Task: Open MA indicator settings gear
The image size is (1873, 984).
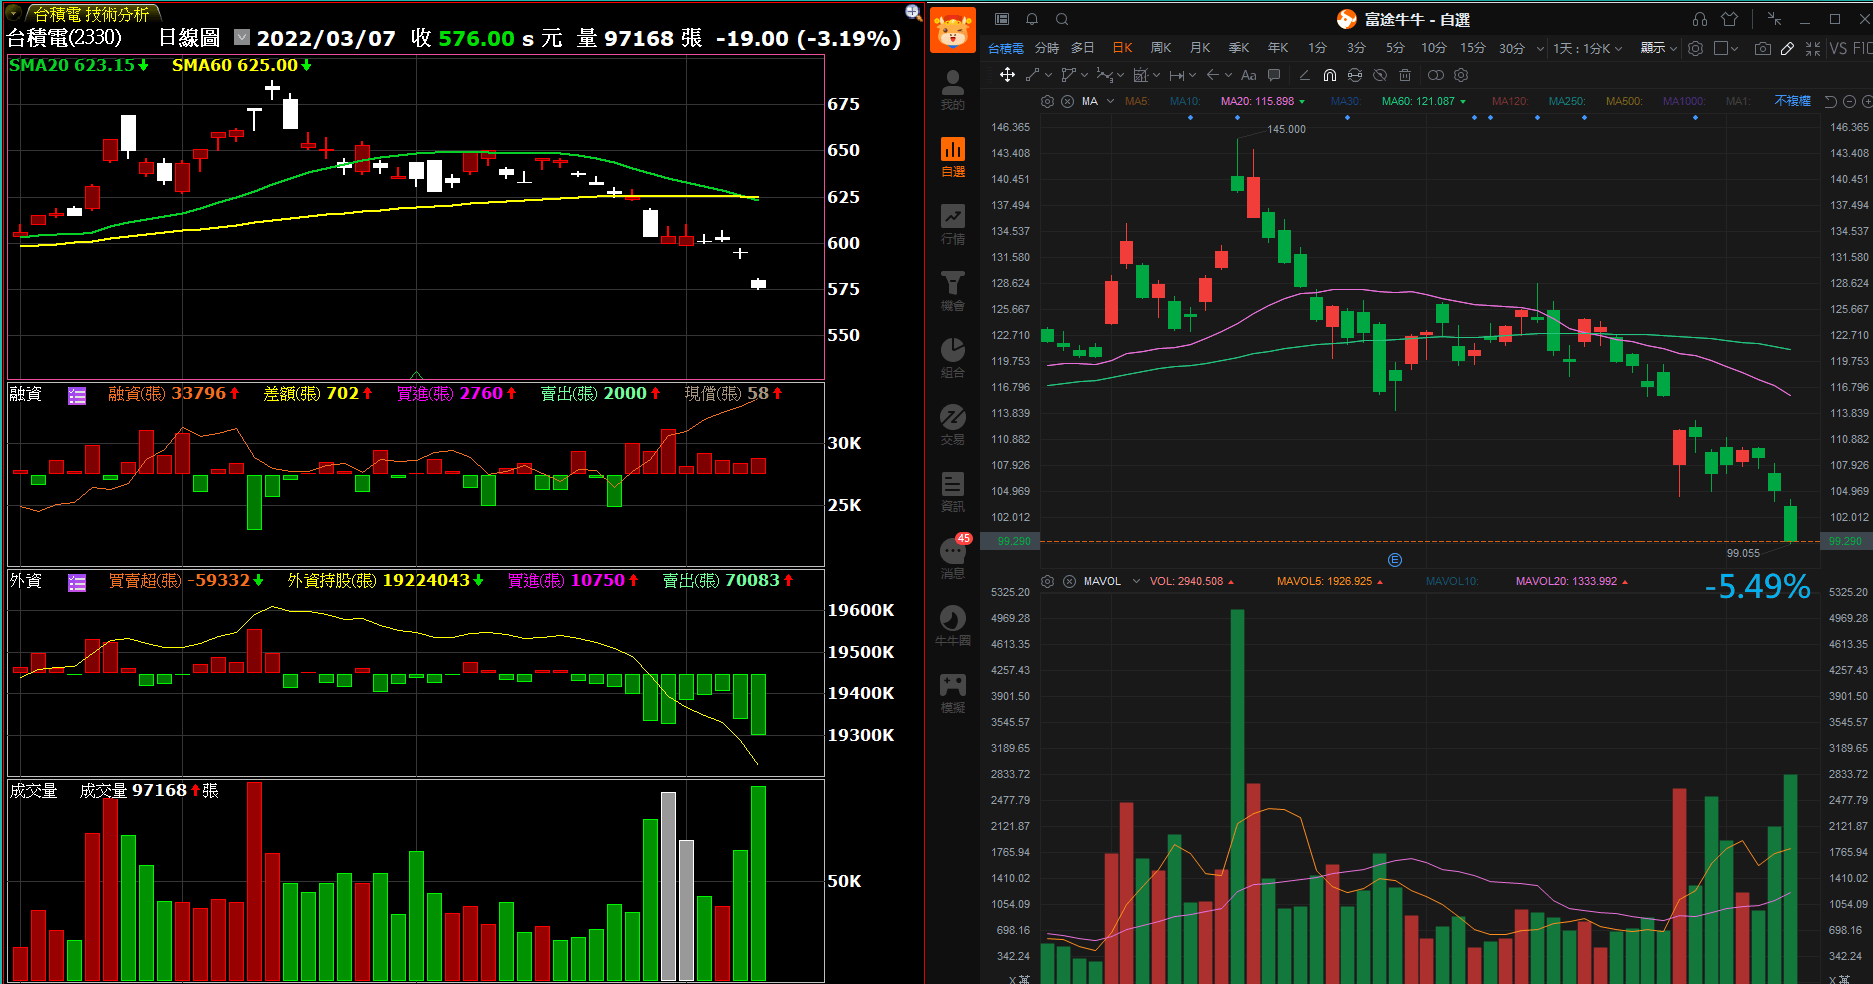Action: [1047, 101]
